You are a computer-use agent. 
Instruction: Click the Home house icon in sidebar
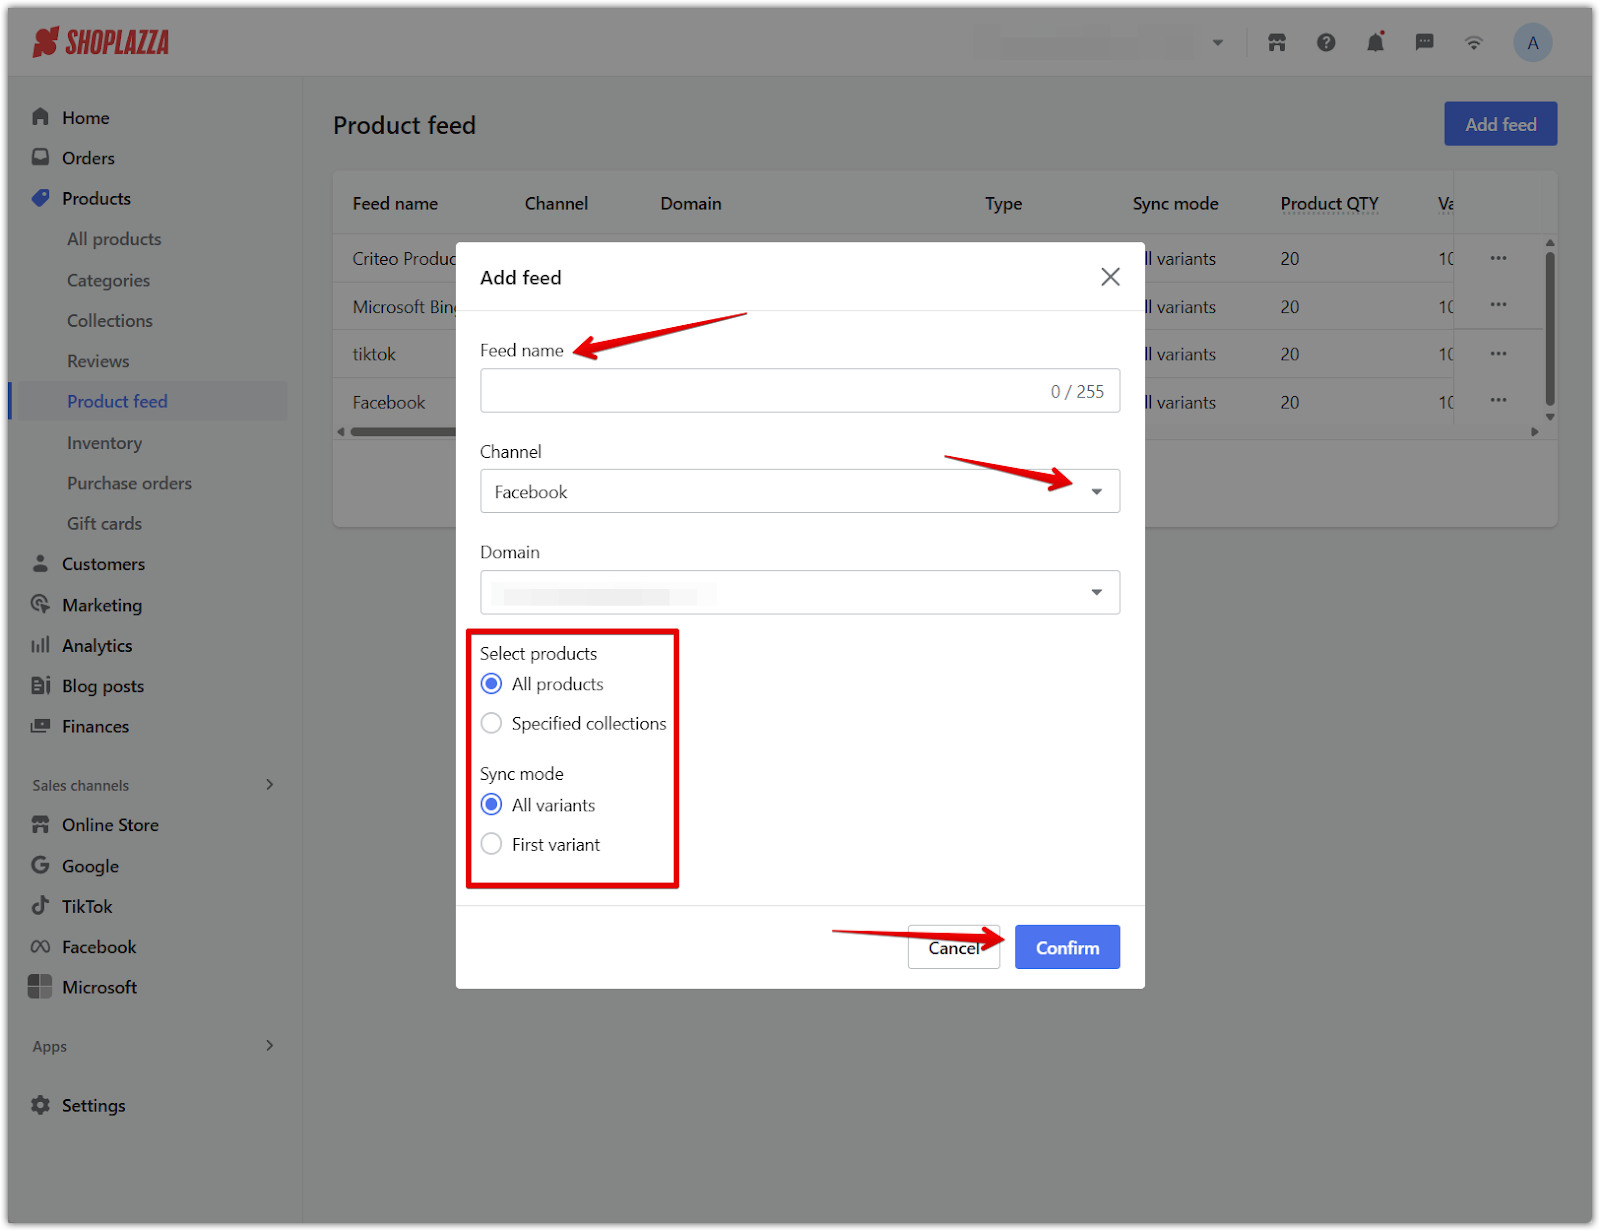(40, 117)
